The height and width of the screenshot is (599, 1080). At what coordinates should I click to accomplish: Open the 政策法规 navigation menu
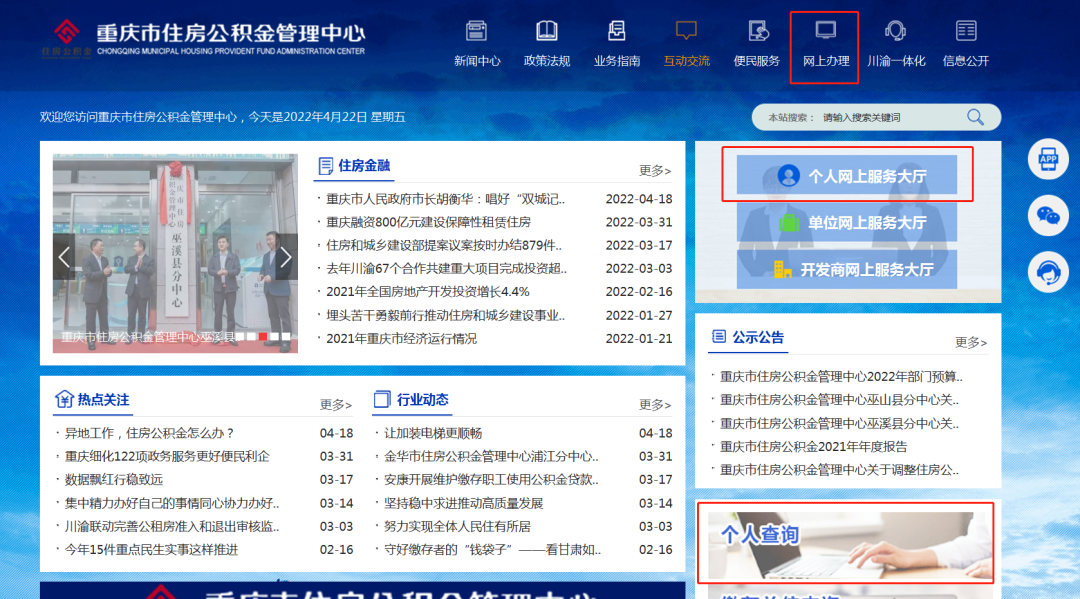547,45
